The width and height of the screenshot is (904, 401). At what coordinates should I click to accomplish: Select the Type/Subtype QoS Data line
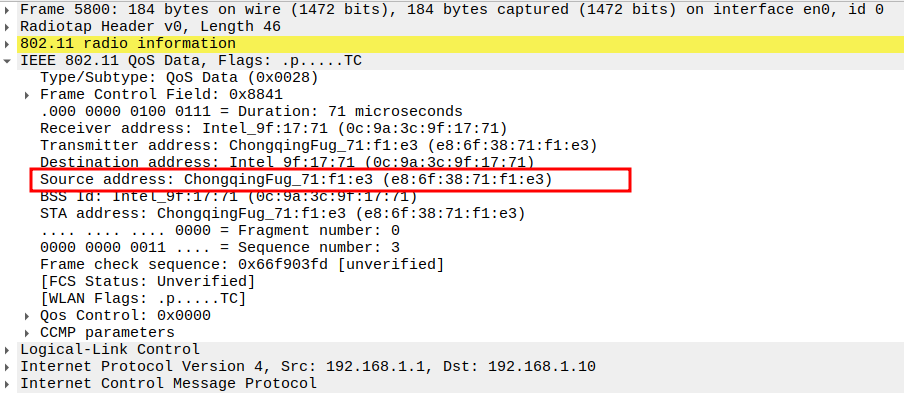(x=180, y=77)
